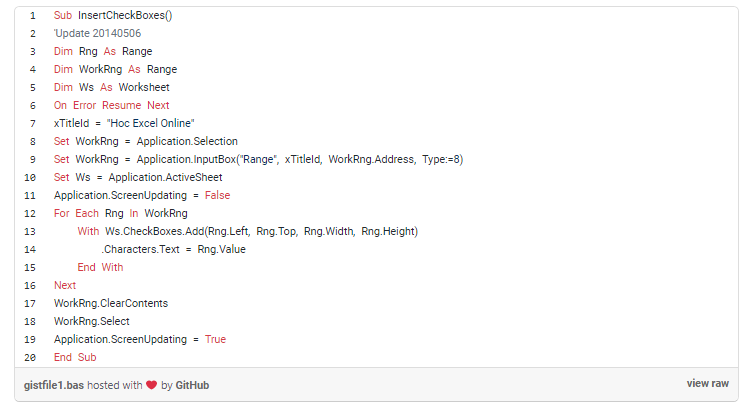748x407 pixels.
Task: Click the WorkRng.ClearContents line
Action: 111,303
